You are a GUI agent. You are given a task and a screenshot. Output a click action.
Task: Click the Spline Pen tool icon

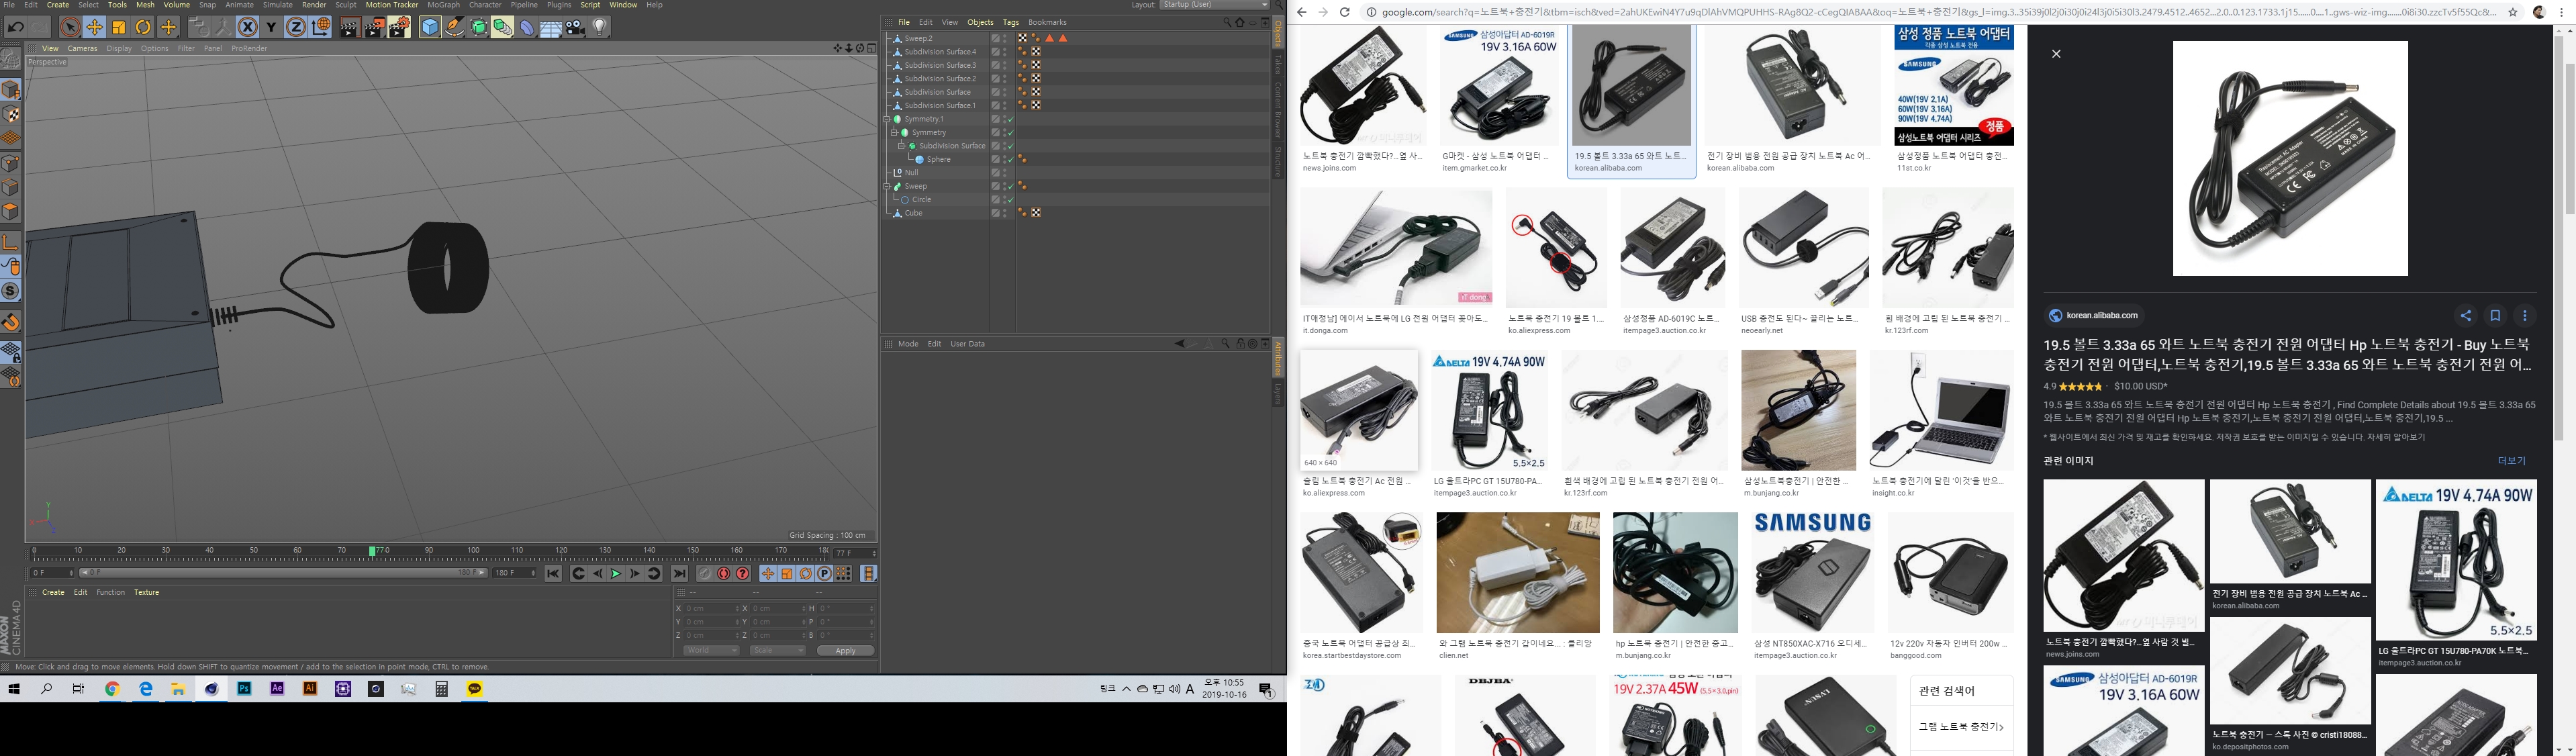click(x=454, y=27)
